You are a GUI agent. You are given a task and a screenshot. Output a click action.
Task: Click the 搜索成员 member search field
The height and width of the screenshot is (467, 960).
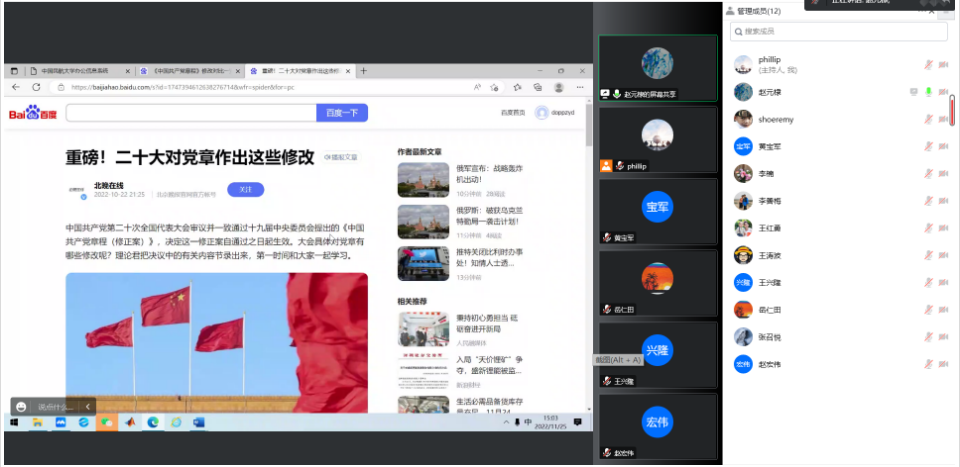[x=838, y=32]
